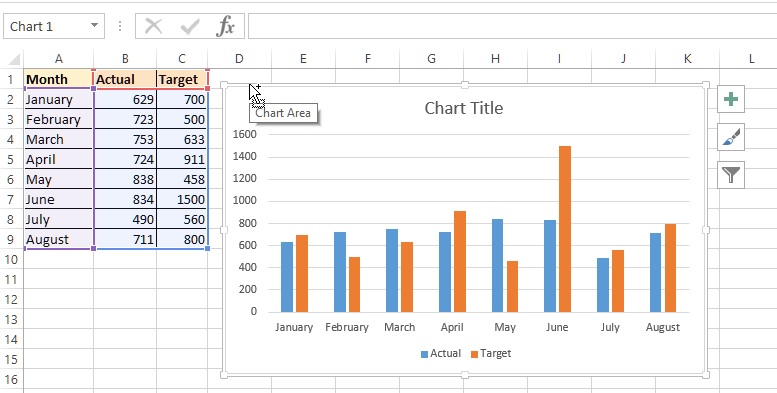Select column B header
The height and width of the screenshot is (393, 777).
(x=125, y=59)
